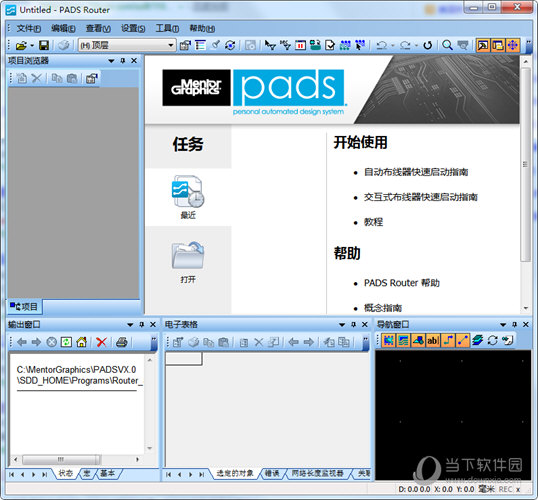Open the 导航窗口 panel options arrow
The width and height of the screenshot is (538, 500).
click(x=503, y=325)
